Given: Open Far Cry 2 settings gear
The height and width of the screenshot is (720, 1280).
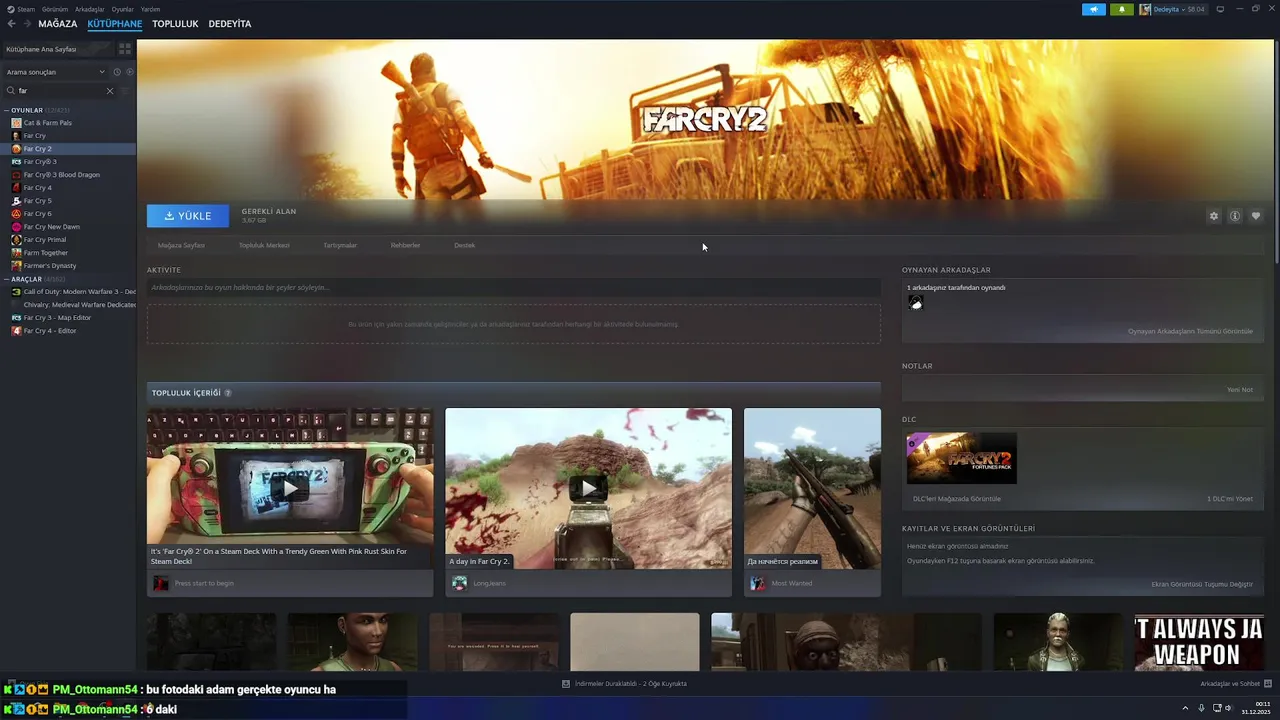Looking at the screenshot, I should pyautogui.click(x=1214, y=216).
